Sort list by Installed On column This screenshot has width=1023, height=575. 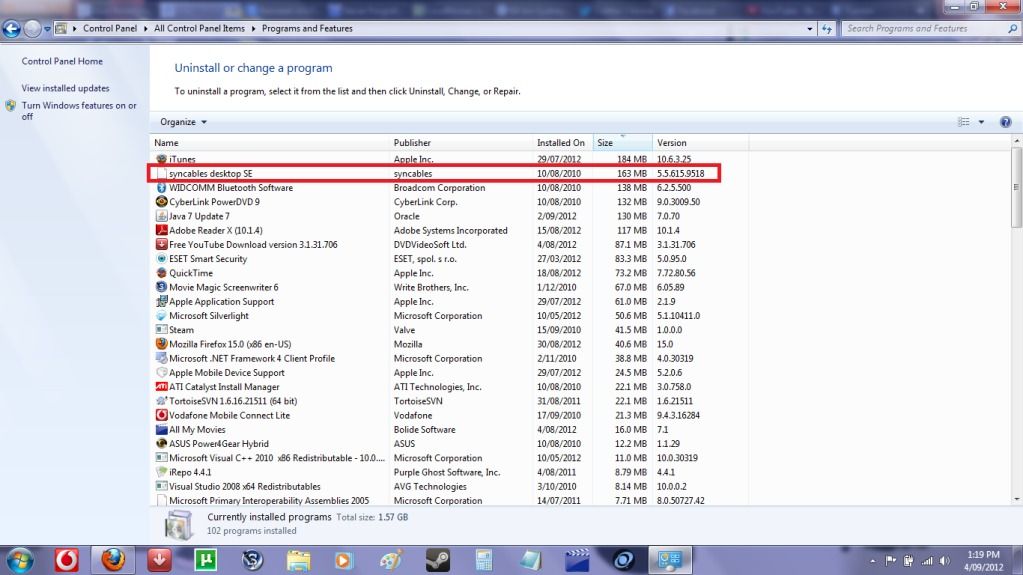tap(562, 142)
